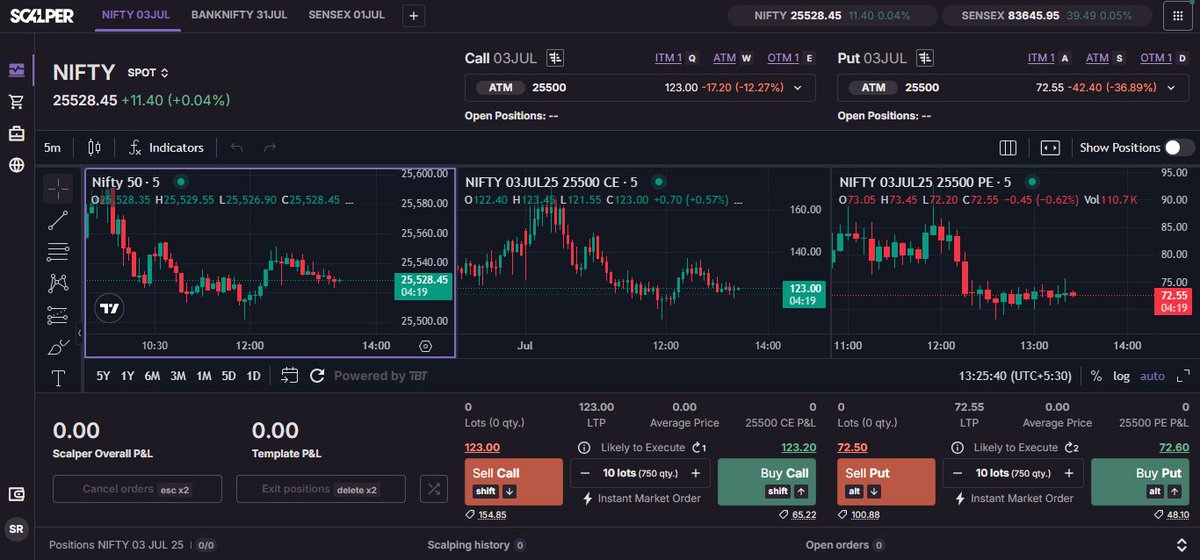Click the sync-charts arrows icon beside Show Positions
Screen dimensions: 1200x560
point(1050,147)
